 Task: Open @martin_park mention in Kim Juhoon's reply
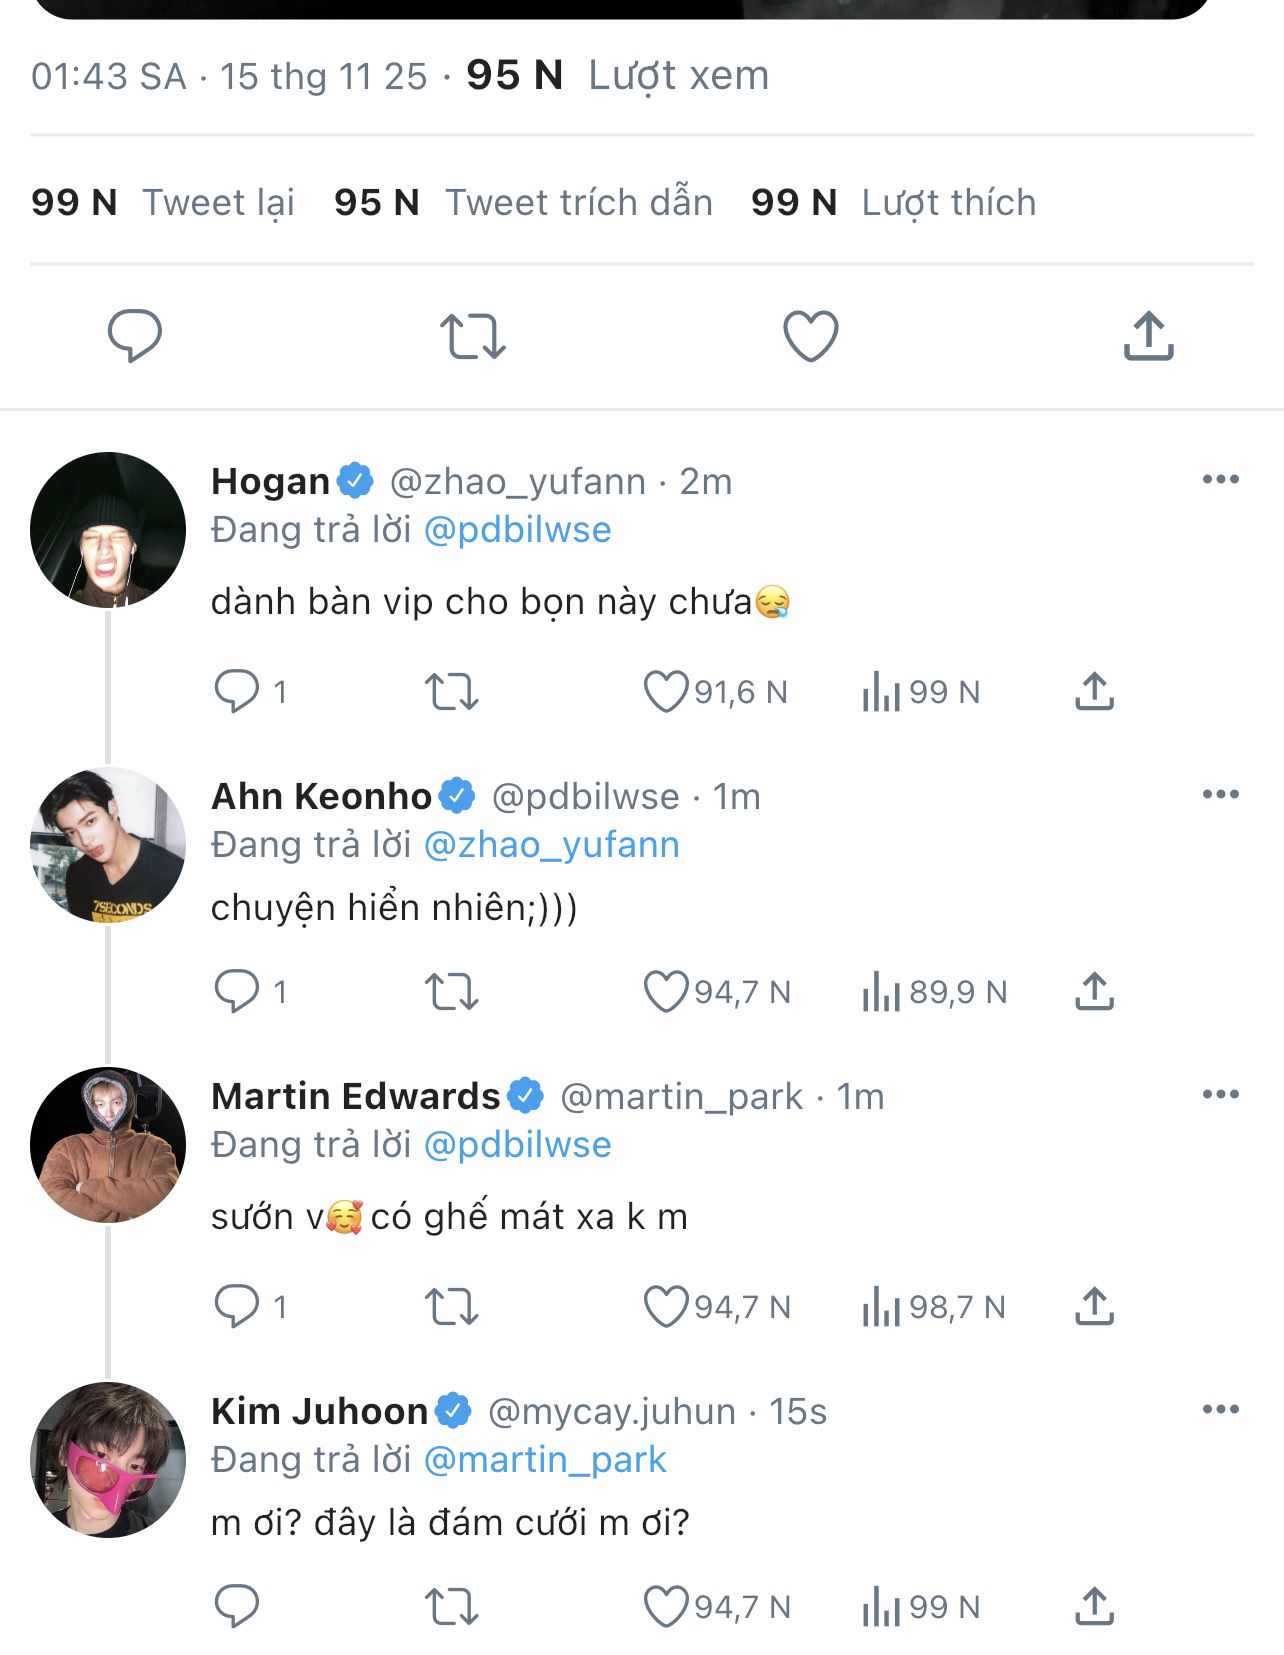click(x=545, y=1460)
